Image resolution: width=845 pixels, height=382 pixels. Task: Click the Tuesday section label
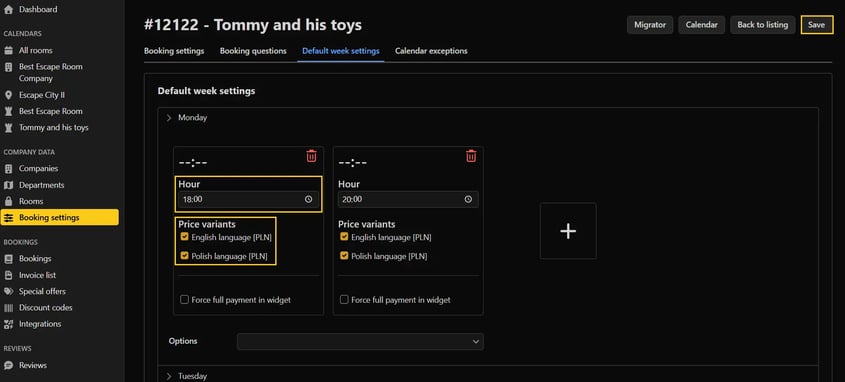[192, 376]
